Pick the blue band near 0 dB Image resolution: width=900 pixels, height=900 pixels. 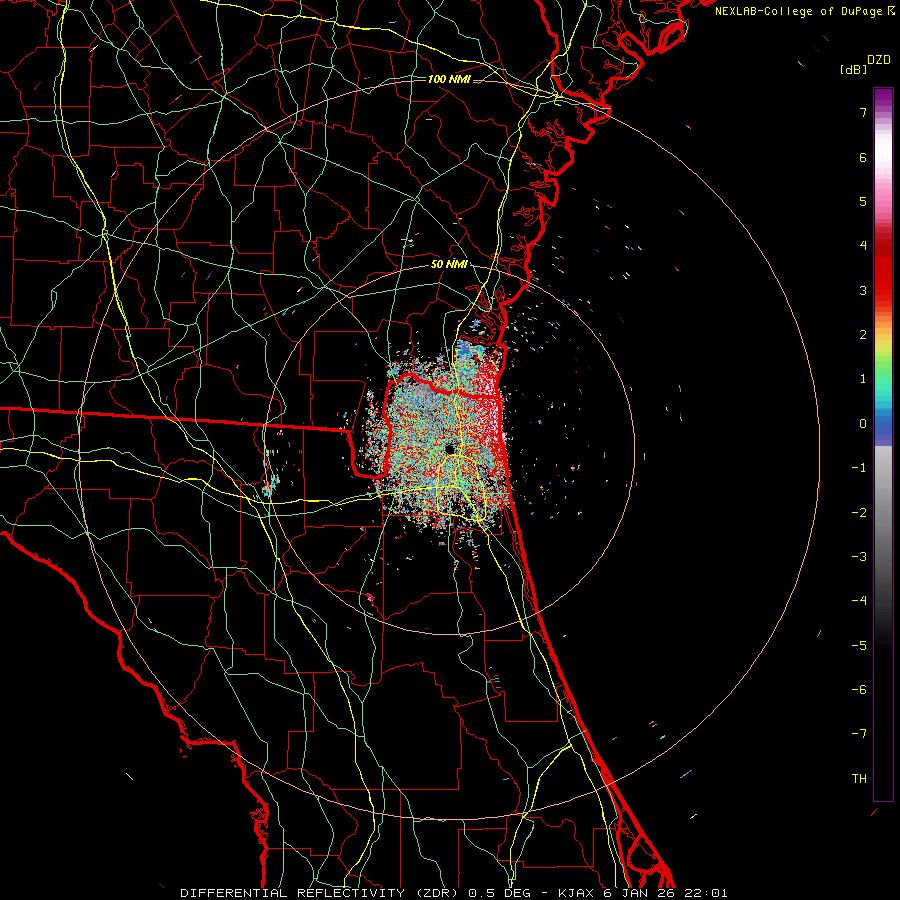pyautogui.click(x=883, y=425)
